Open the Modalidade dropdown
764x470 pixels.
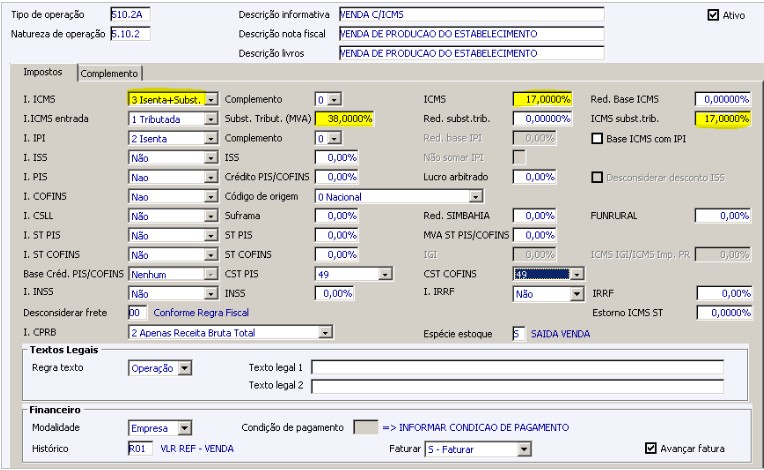tap(185, 428)
